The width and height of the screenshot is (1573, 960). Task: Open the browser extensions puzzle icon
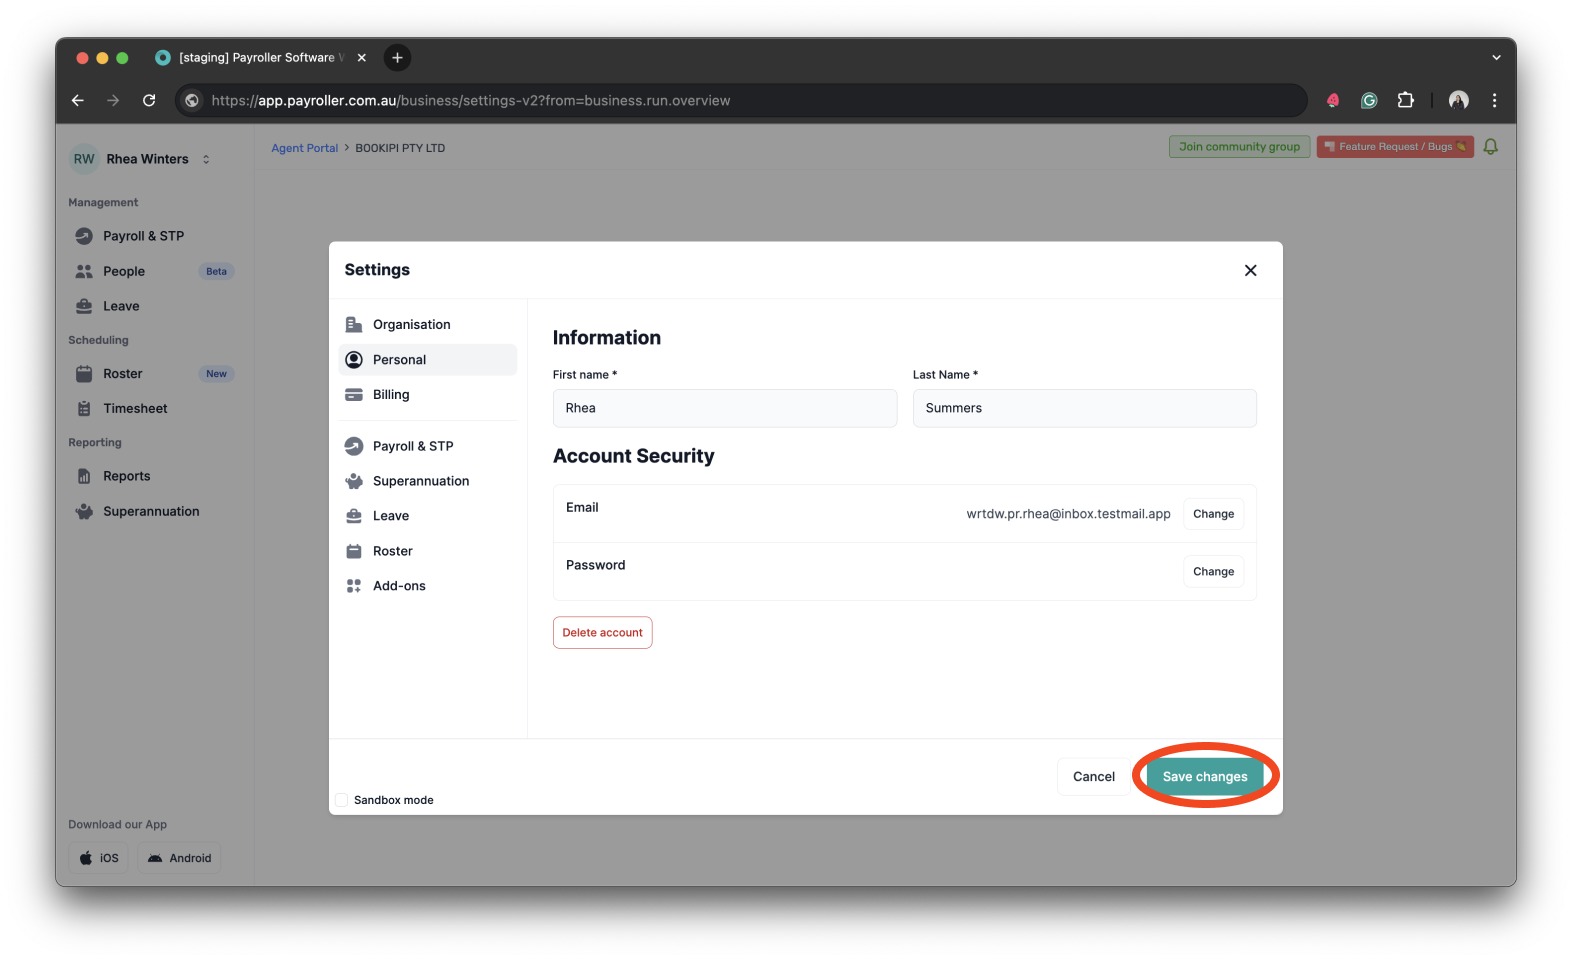pos(1405,100)
